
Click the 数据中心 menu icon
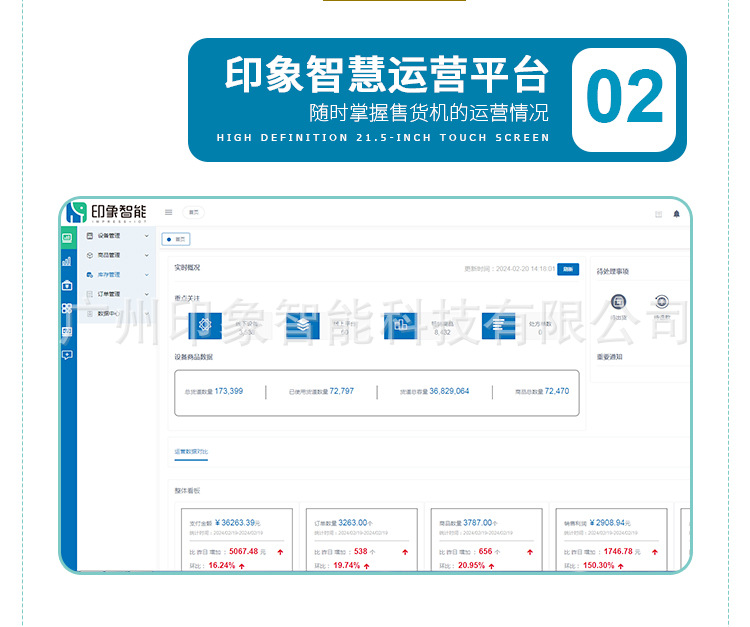click(x=89, y=314)
